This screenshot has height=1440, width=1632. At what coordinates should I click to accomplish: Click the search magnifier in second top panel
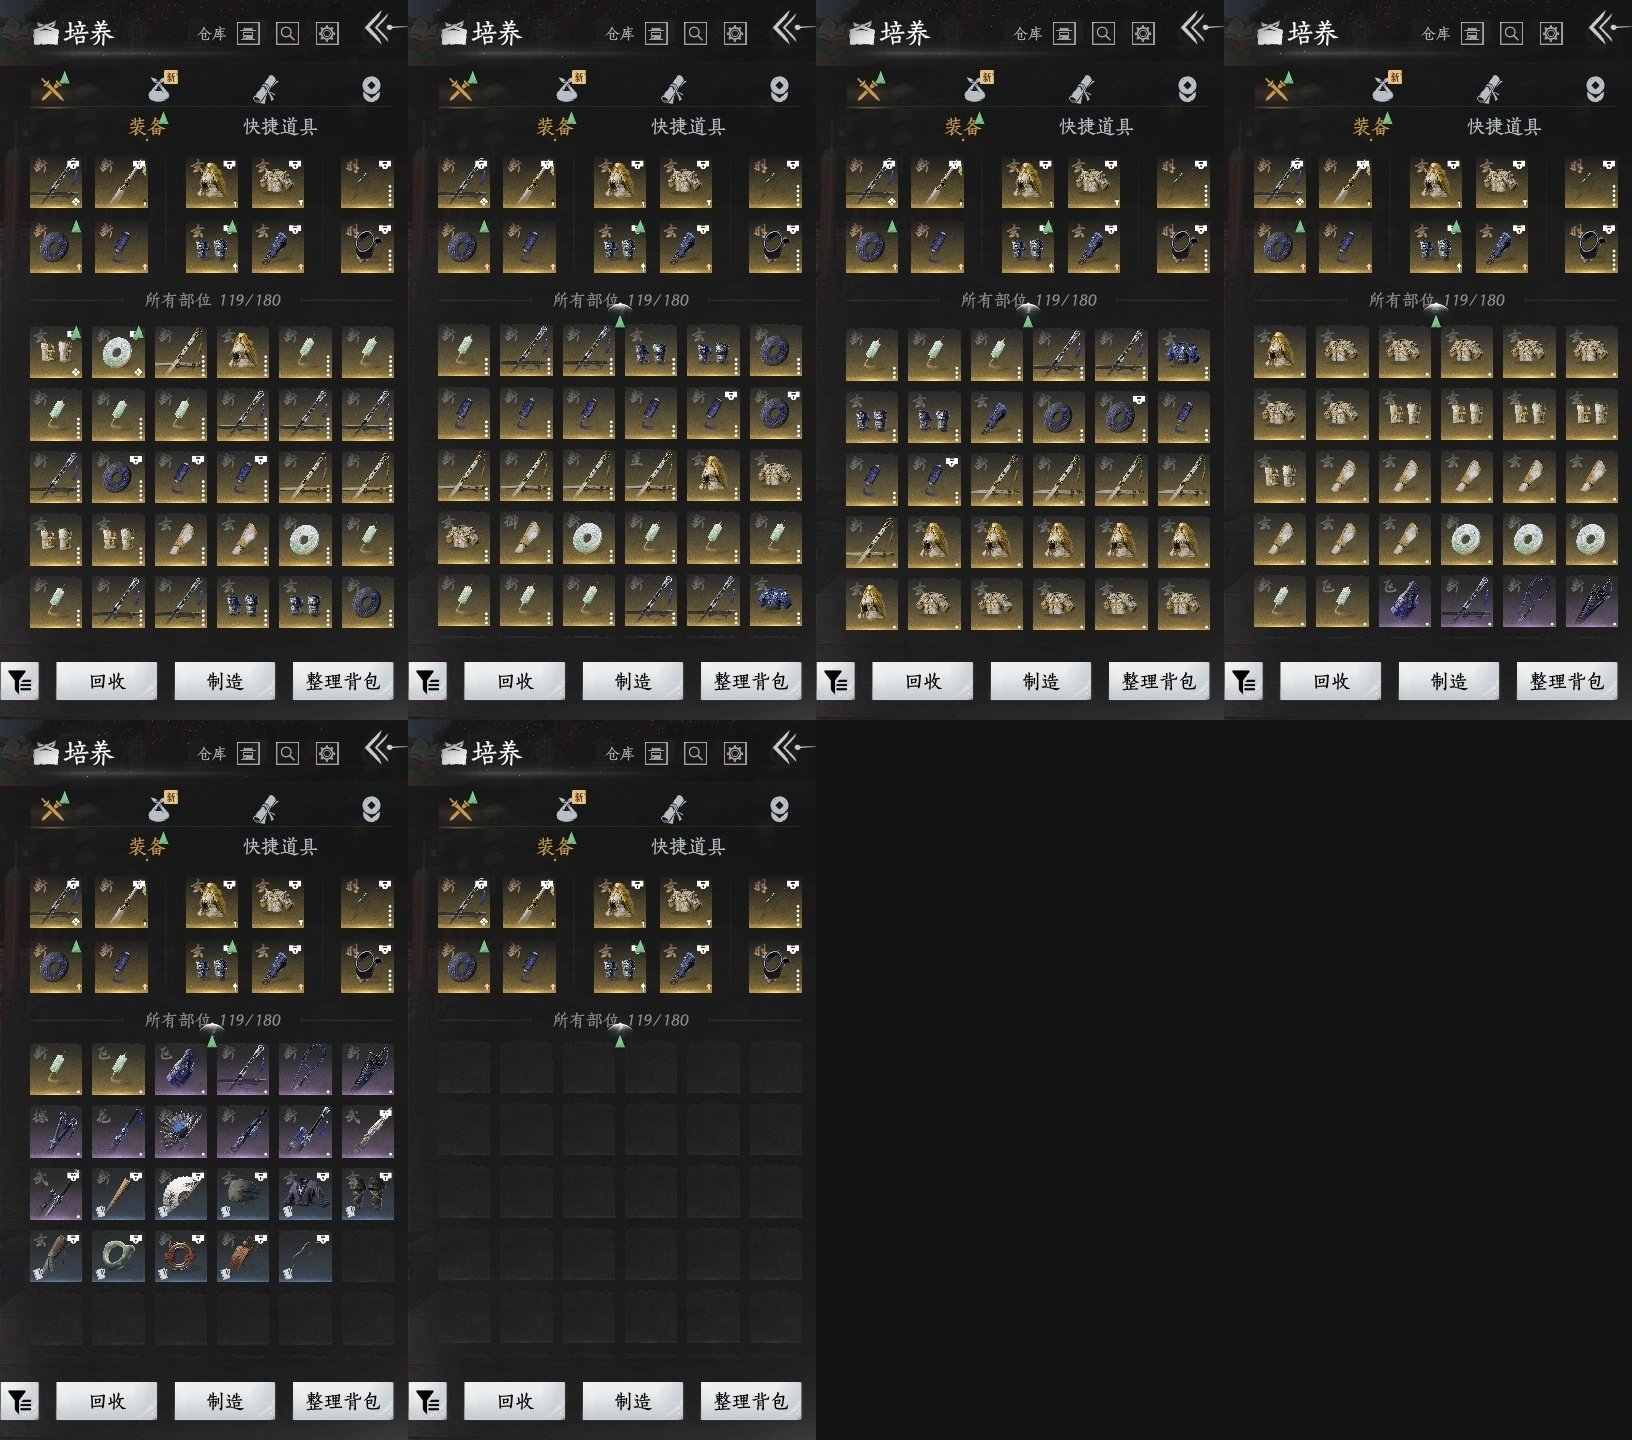(695, 34)
